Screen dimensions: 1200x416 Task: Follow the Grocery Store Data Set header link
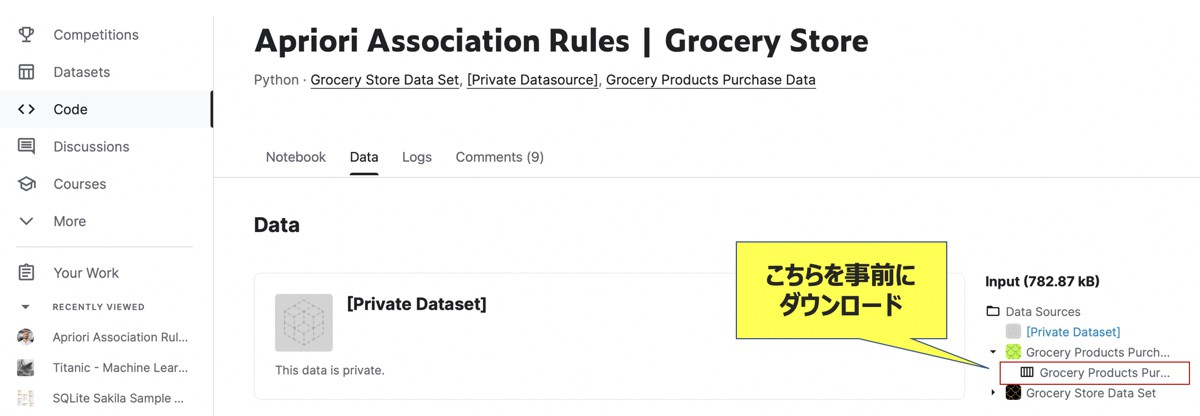pos(385,80)
